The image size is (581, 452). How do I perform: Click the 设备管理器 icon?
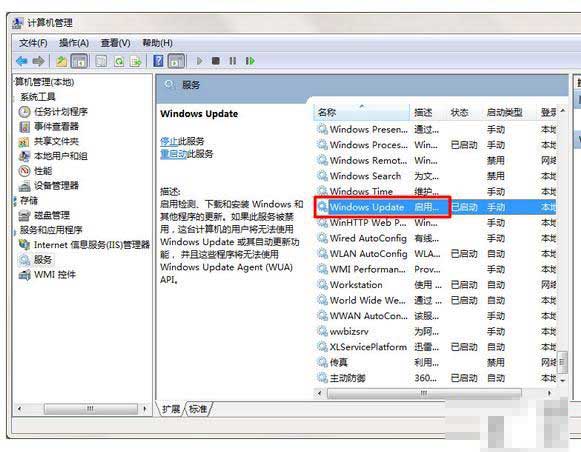(x=24, y=186)
